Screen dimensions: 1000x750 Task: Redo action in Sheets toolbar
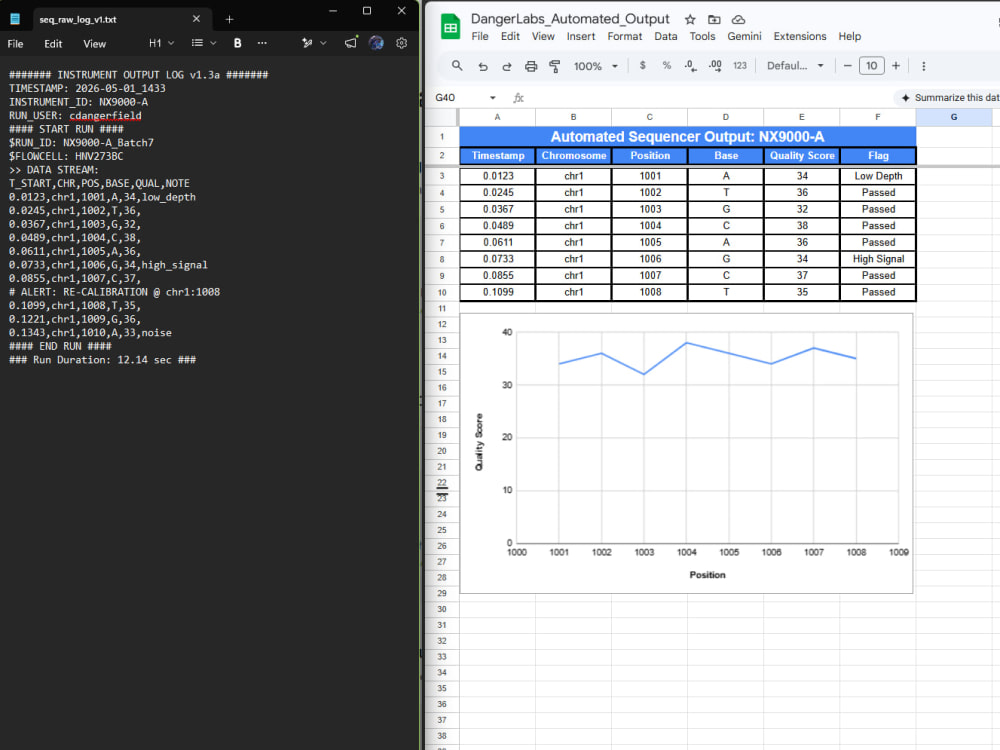click(x=507, y=66)
